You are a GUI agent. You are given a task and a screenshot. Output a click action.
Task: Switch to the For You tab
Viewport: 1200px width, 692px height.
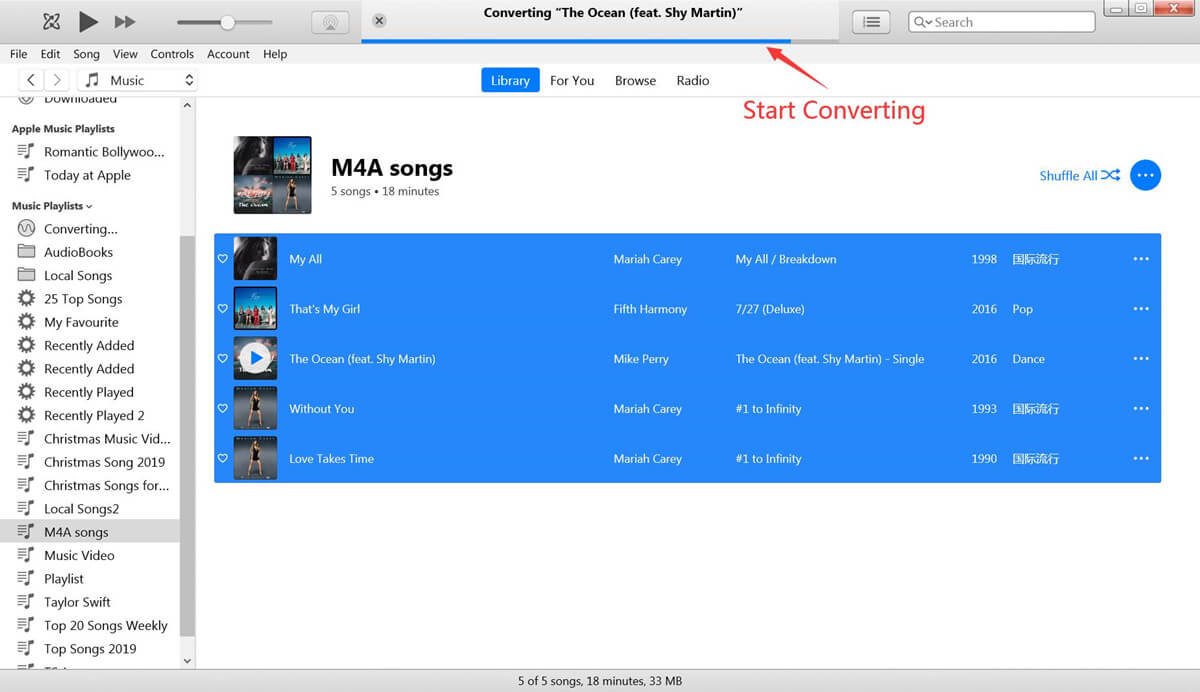click(572, 80)
